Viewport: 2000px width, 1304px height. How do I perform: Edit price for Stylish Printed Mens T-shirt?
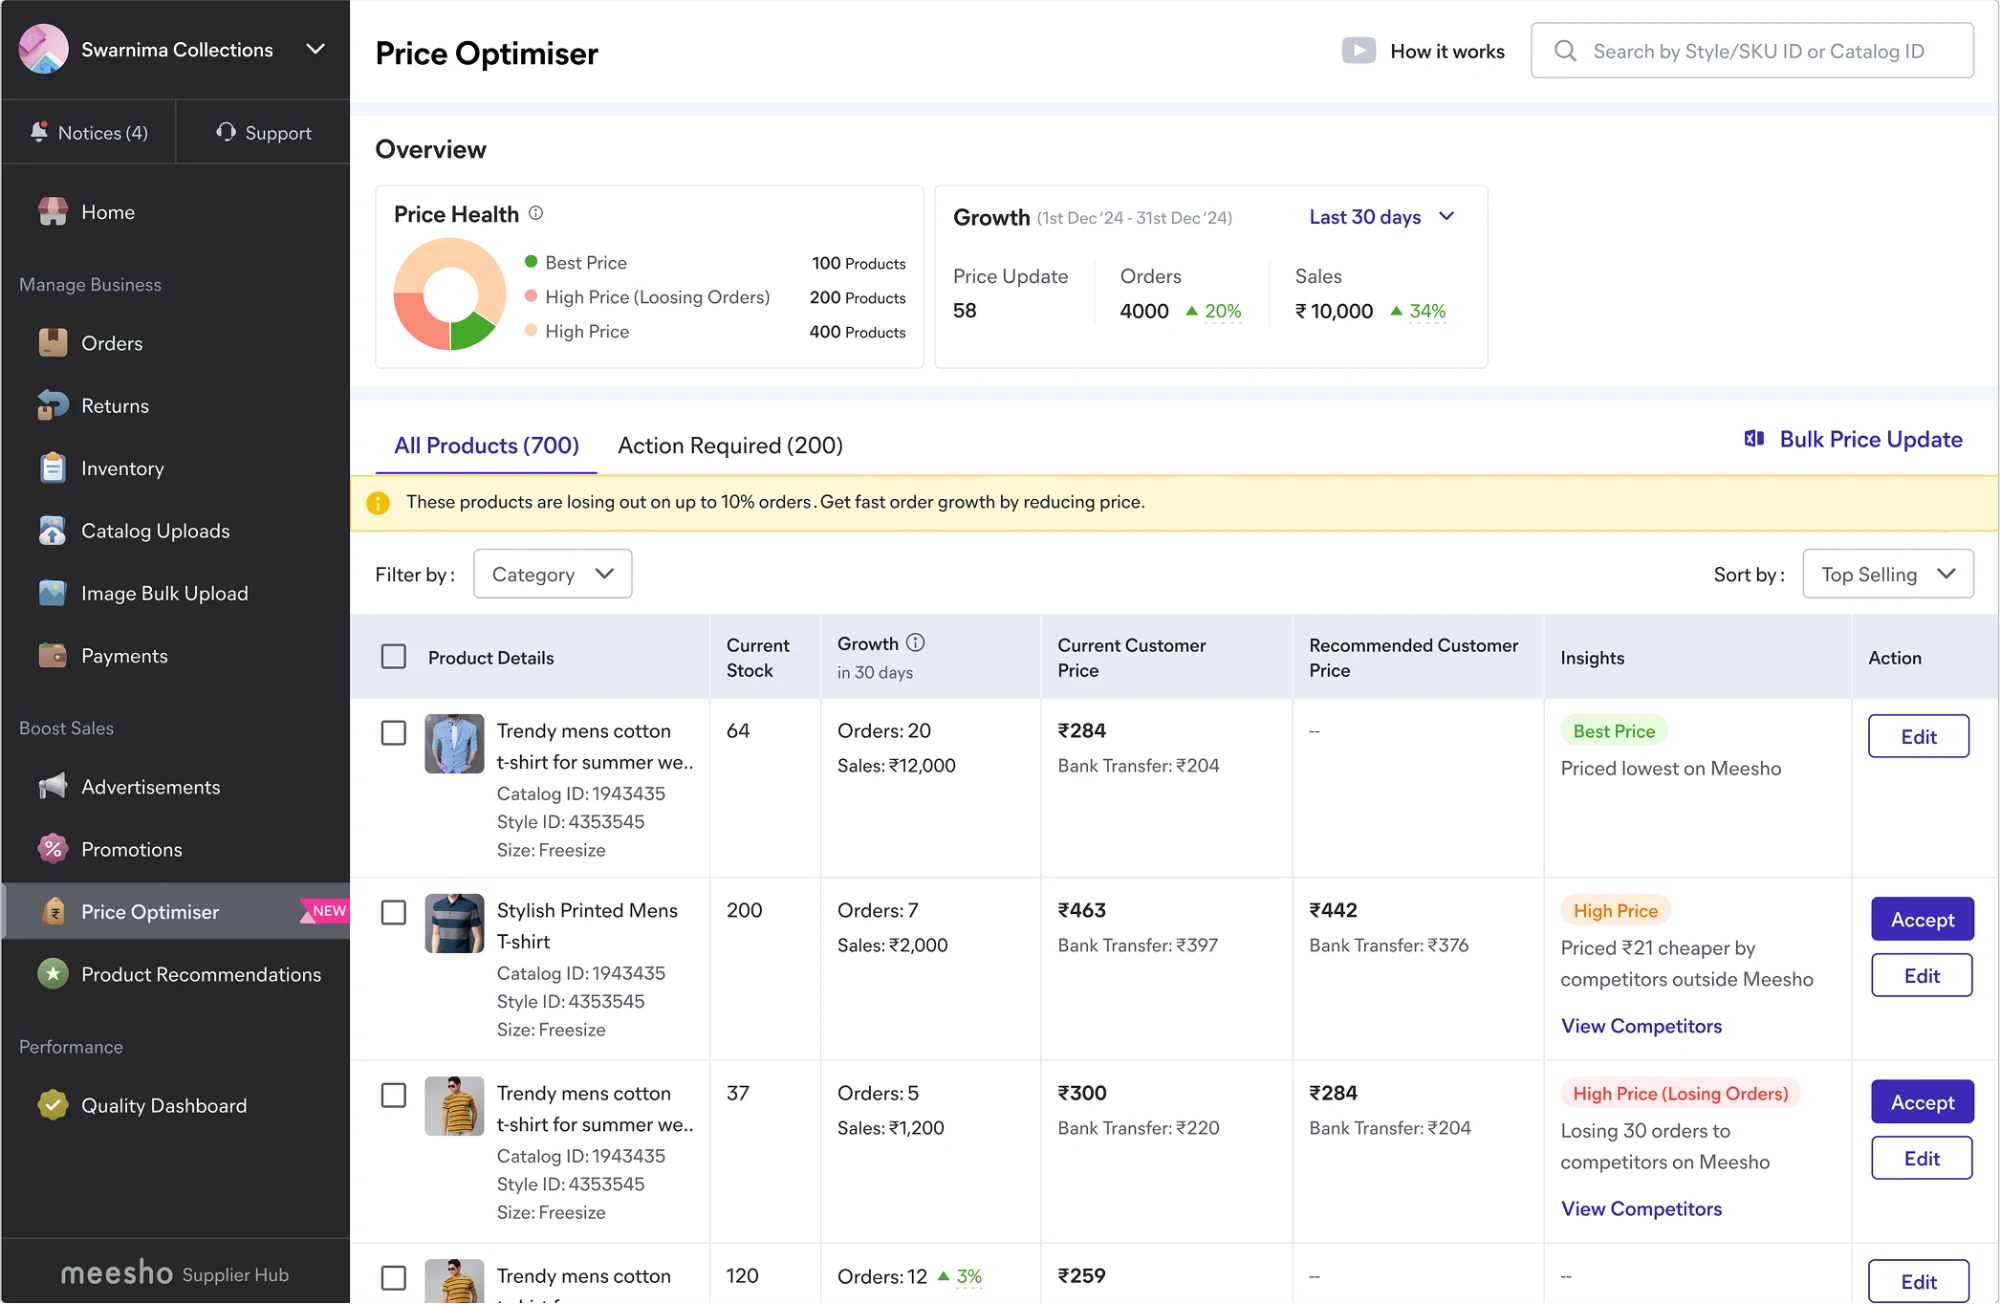point(1921,976)
